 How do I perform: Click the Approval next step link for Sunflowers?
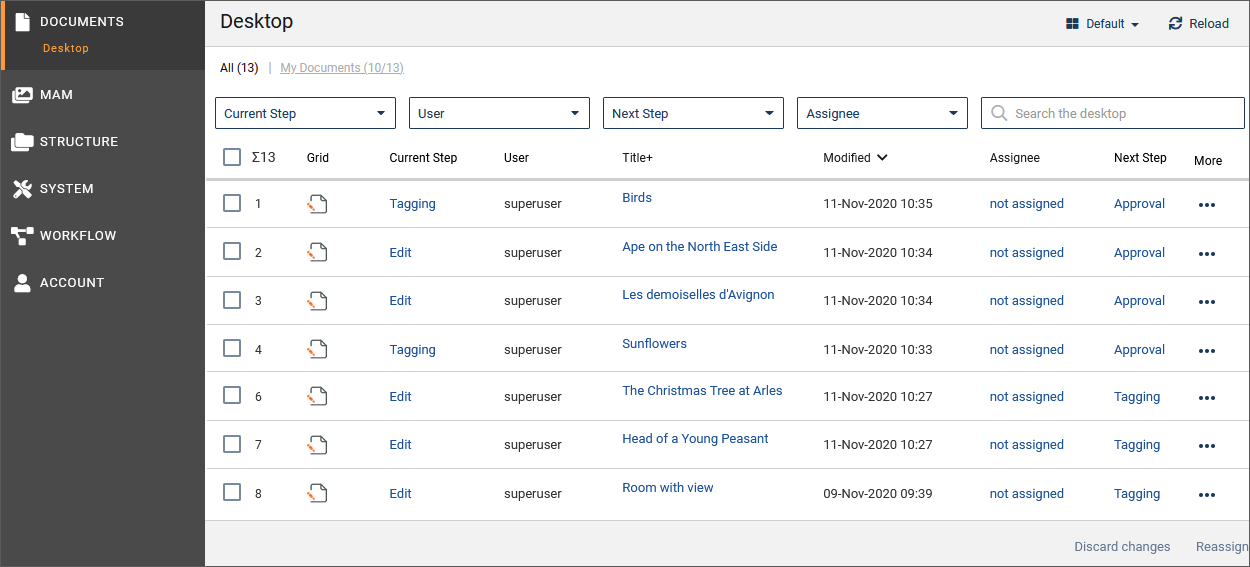coord(1140,350)
